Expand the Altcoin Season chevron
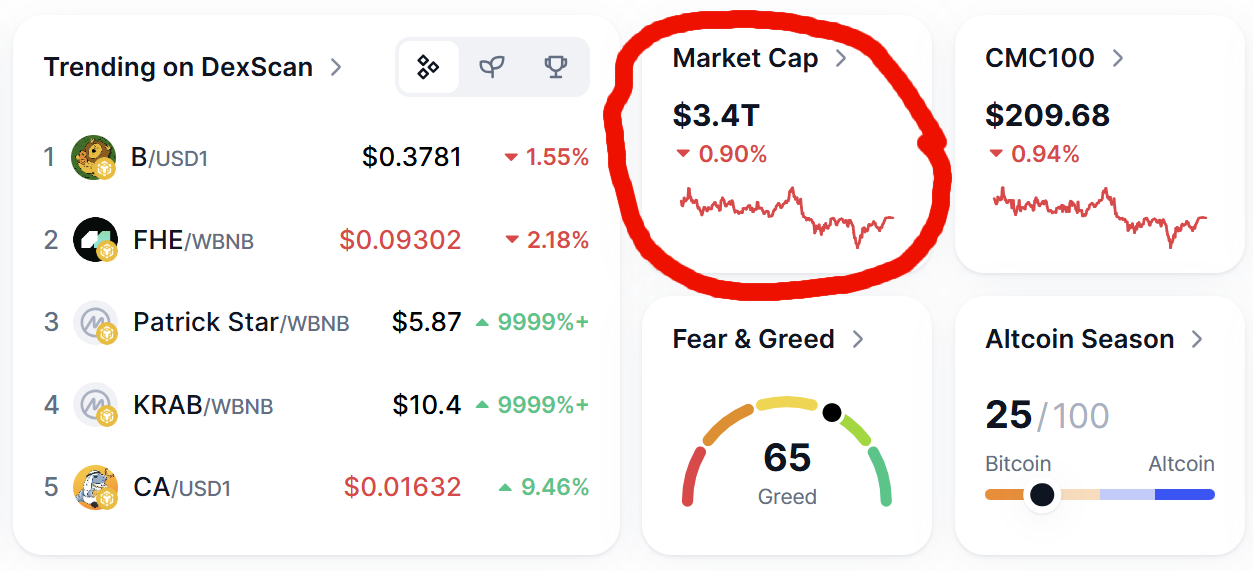The height and width of the screenshot is (571, 1253). 1197,339
